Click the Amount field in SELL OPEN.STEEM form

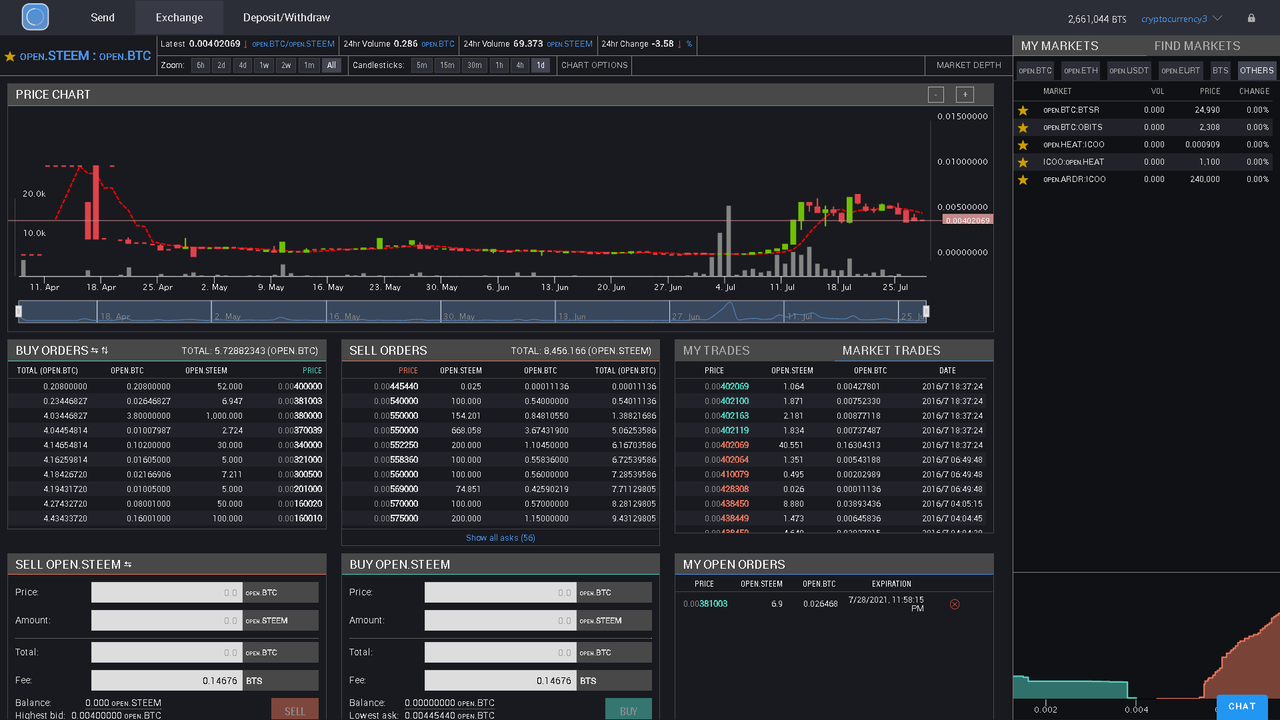pos(167,621)
